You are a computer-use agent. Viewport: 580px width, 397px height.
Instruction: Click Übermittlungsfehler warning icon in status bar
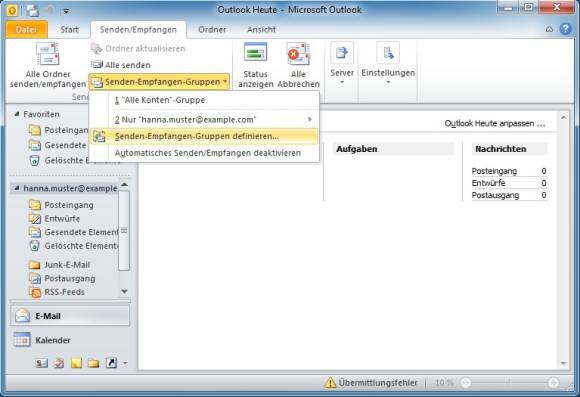coord(330,383)
